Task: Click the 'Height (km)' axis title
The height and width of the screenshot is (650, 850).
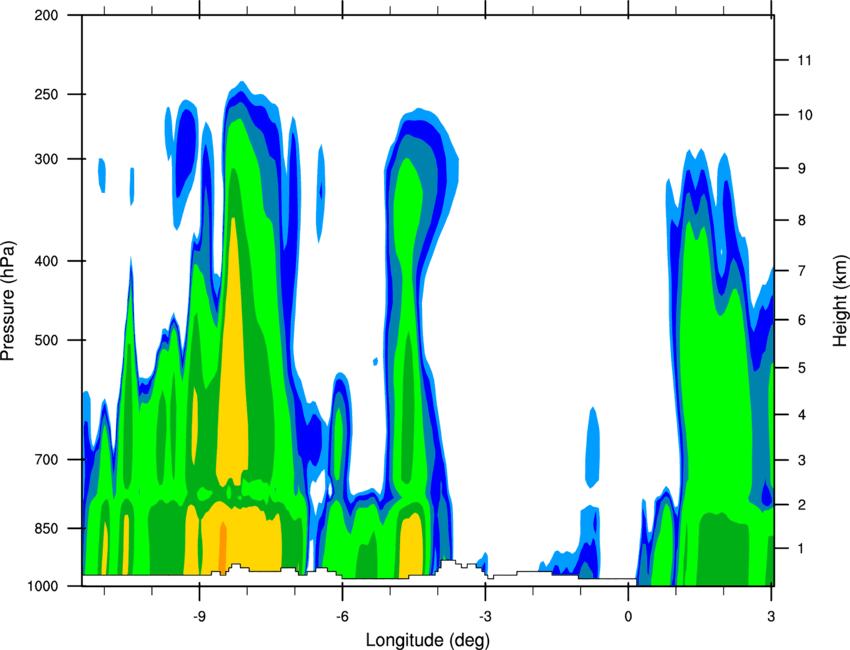Action: [840, 300]
